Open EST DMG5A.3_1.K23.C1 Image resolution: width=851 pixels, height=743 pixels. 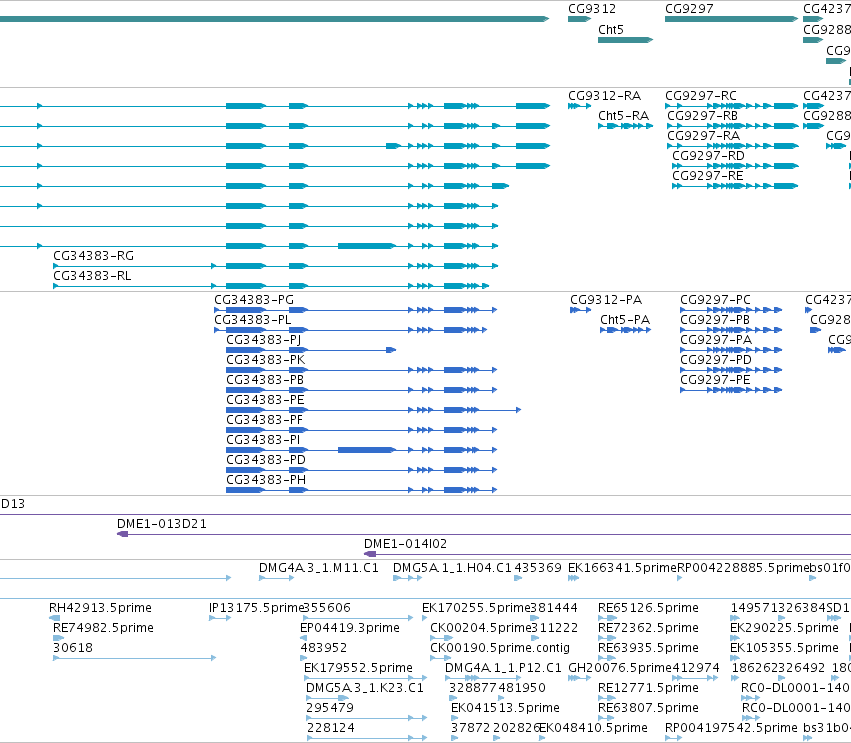[x=365, y=688]
